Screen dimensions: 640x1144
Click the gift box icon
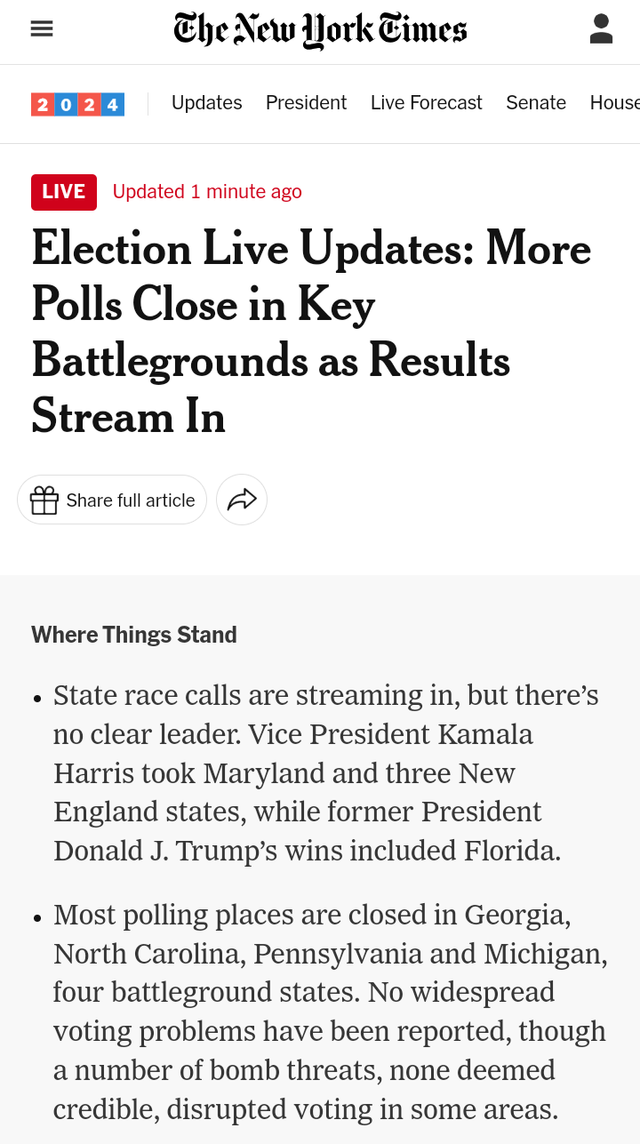pos(44,500)
